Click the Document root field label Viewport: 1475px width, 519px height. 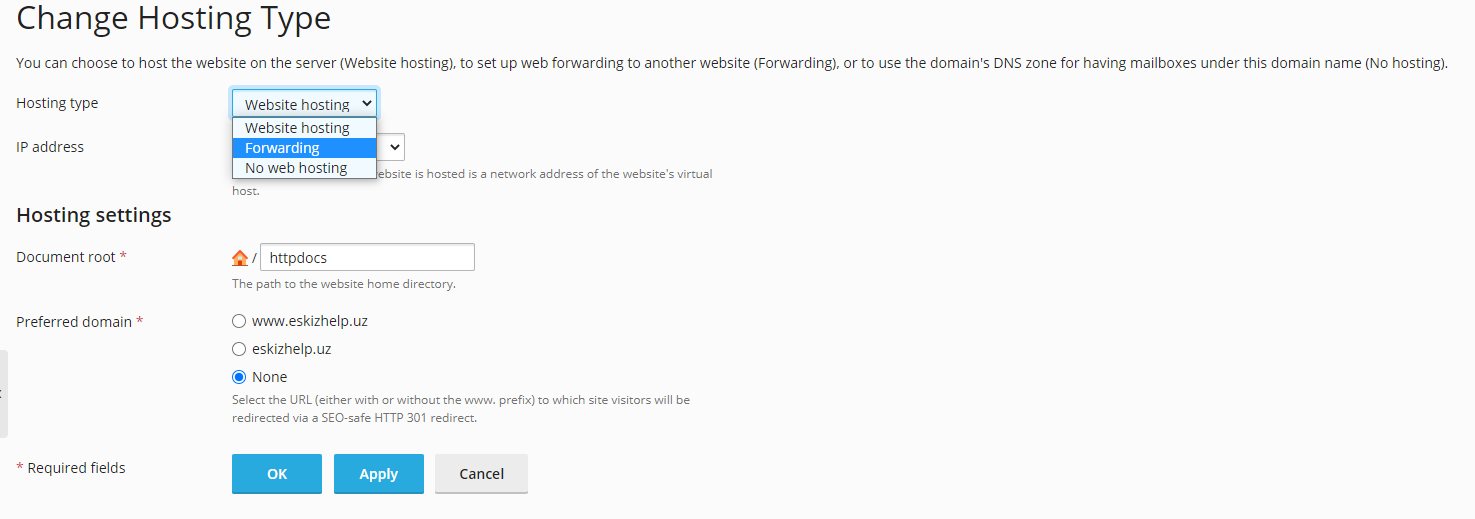click(x=66, y=257)
